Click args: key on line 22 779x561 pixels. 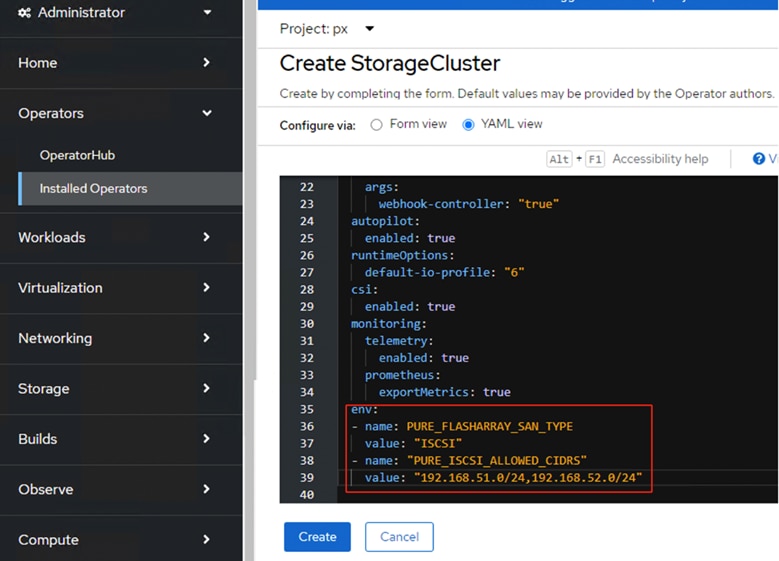382,187
